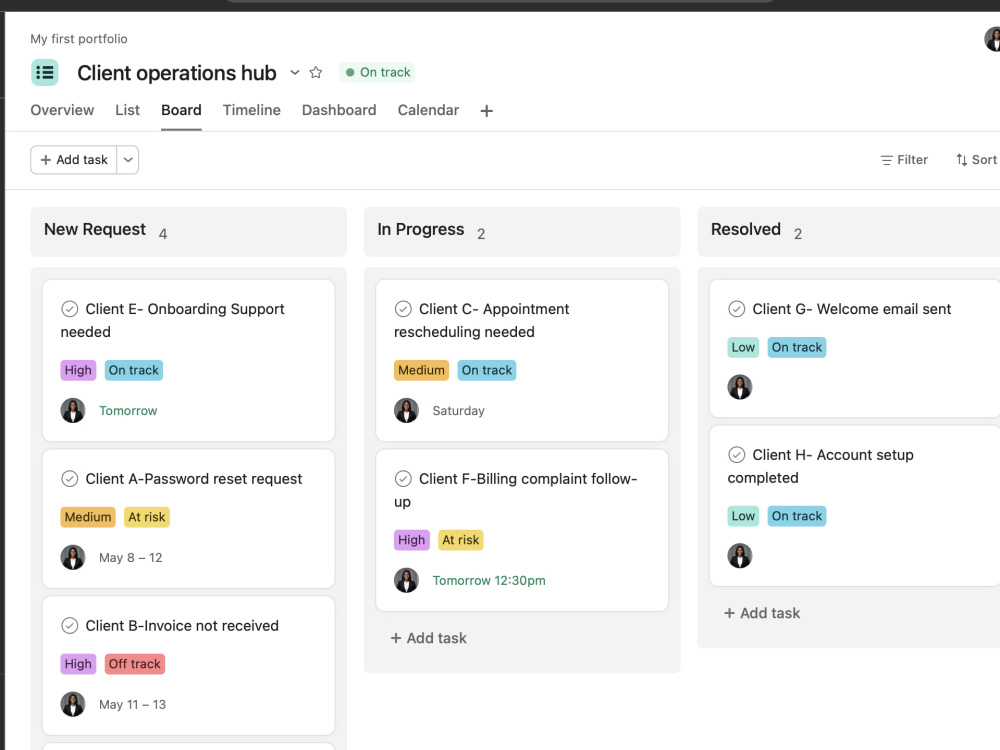Mark Client E Onboarding Support complete
This screenshot has width=1000, height=750.
(x=70, y=309)
